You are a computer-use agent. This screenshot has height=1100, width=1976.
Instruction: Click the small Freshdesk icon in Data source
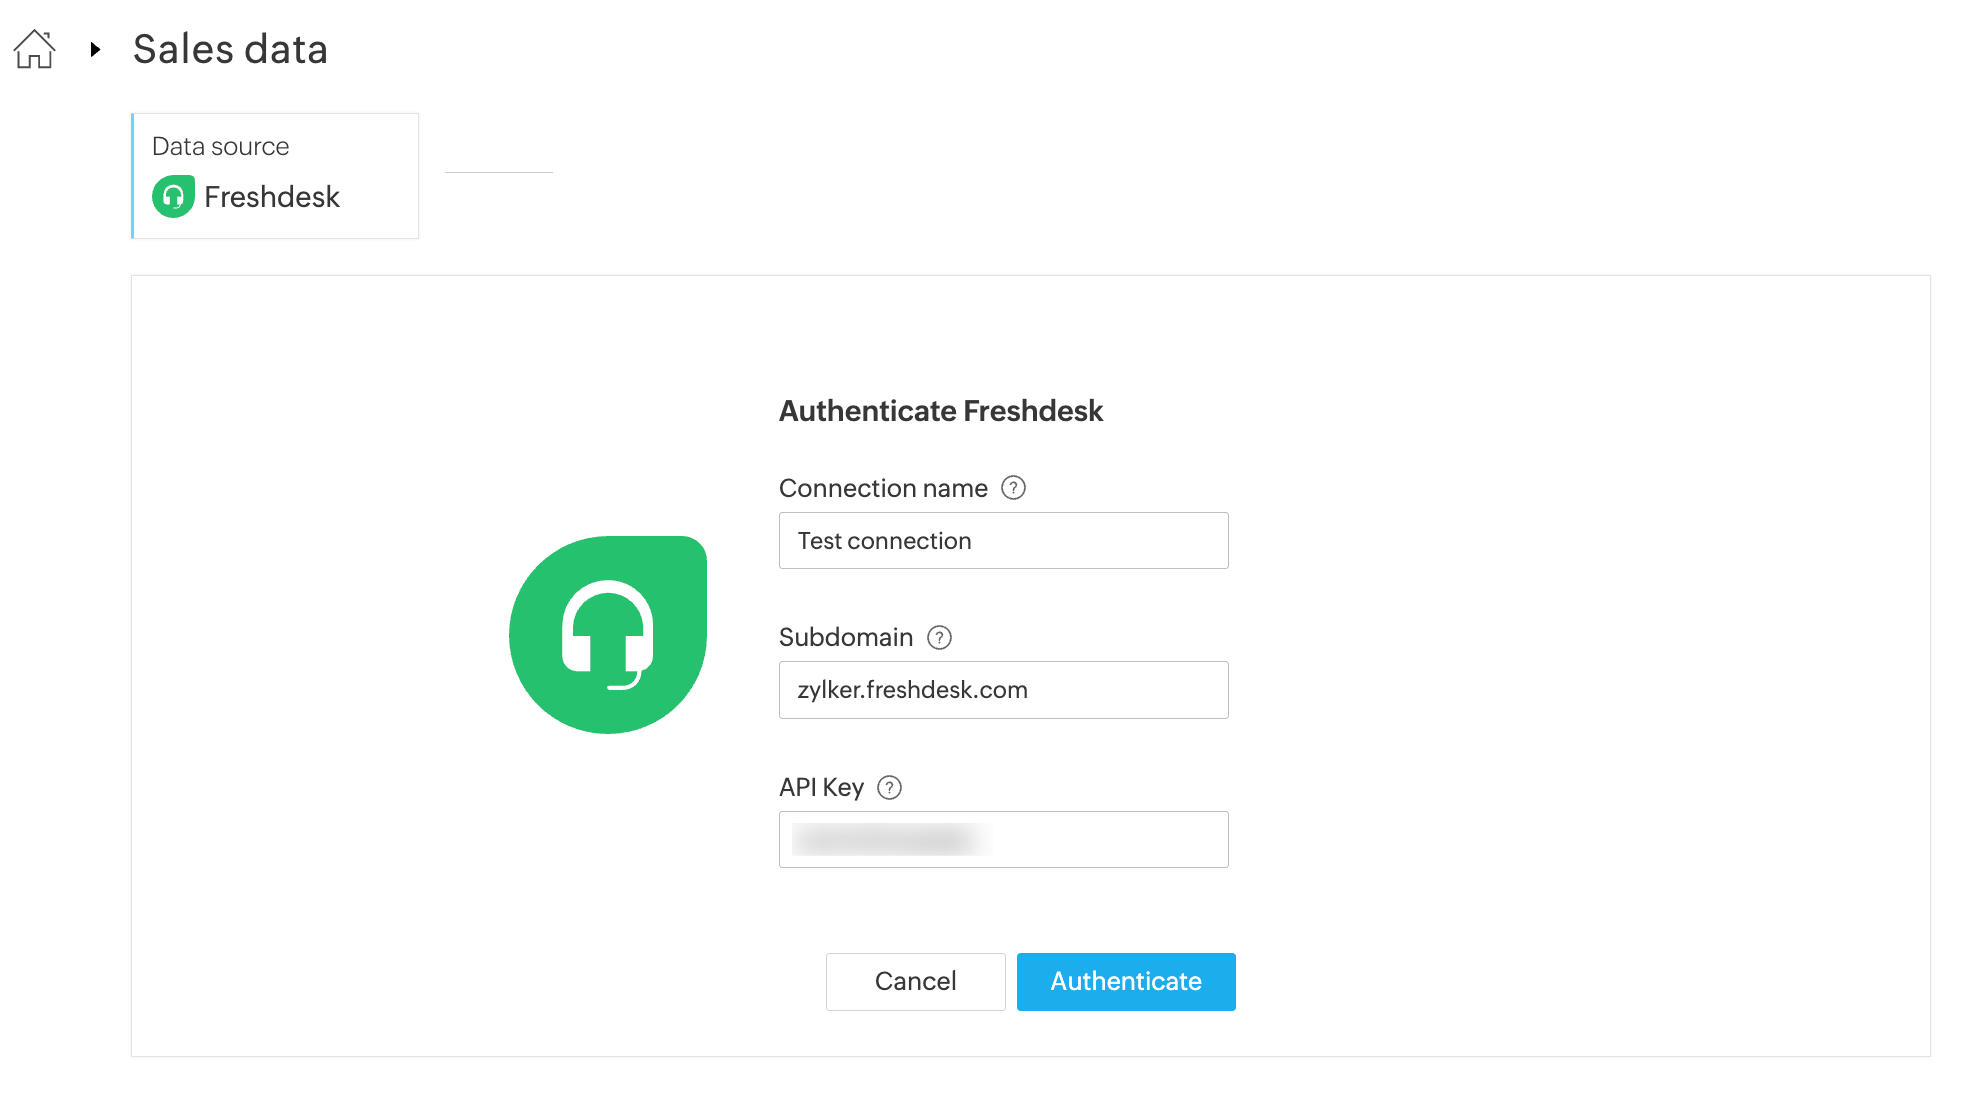tap(173, 197)
